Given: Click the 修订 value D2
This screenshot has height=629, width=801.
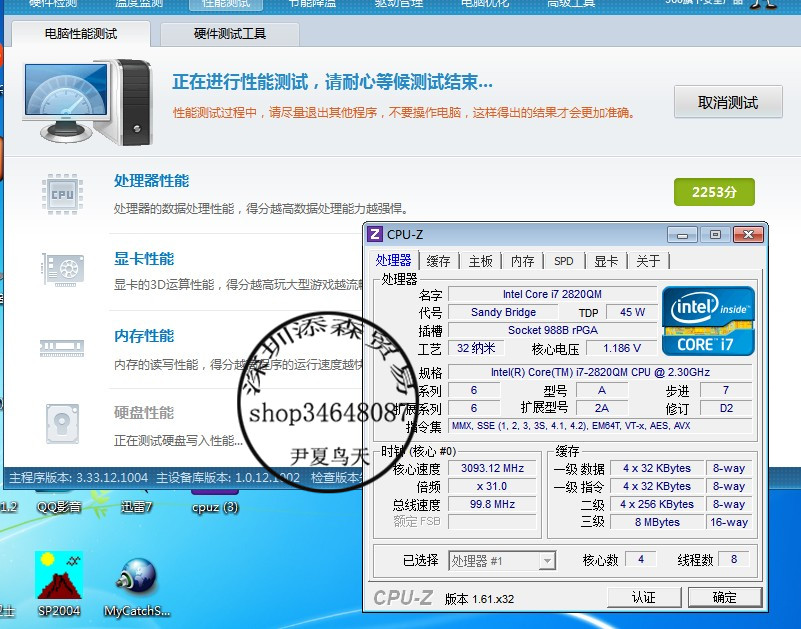Looking at the screenshot, I should point(726,408).
